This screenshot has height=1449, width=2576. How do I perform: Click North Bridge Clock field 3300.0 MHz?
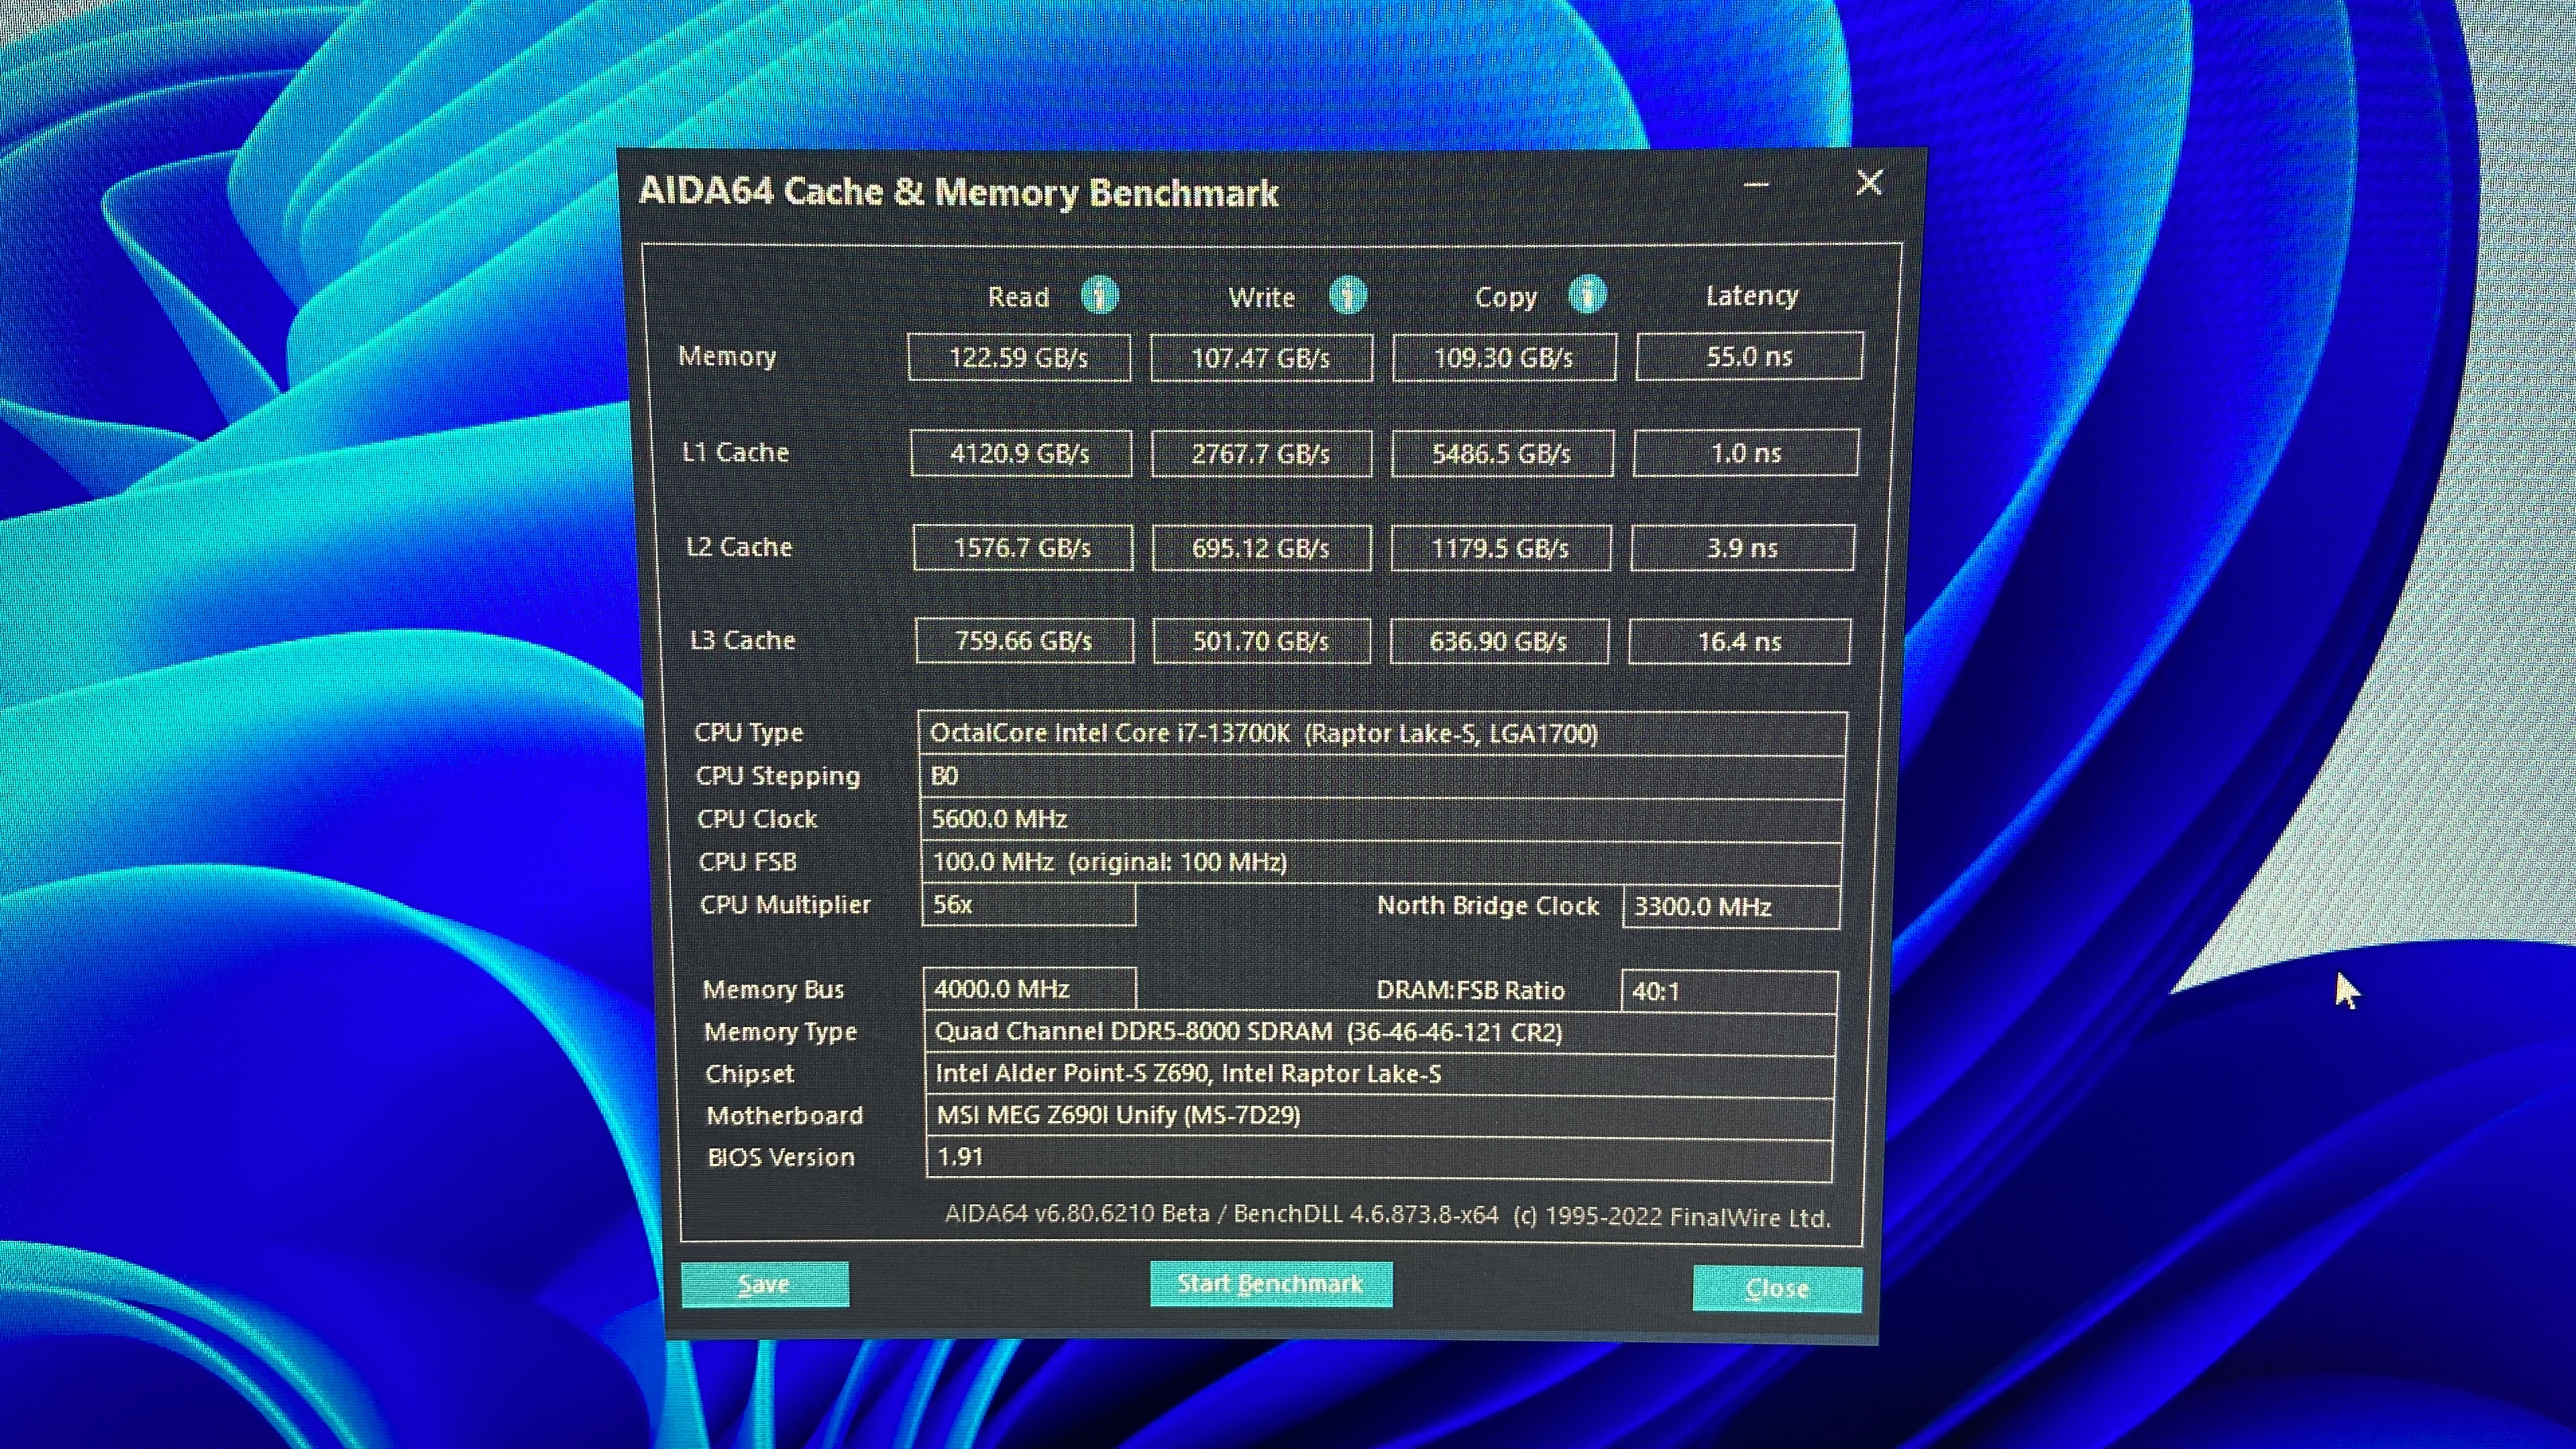1731,907
